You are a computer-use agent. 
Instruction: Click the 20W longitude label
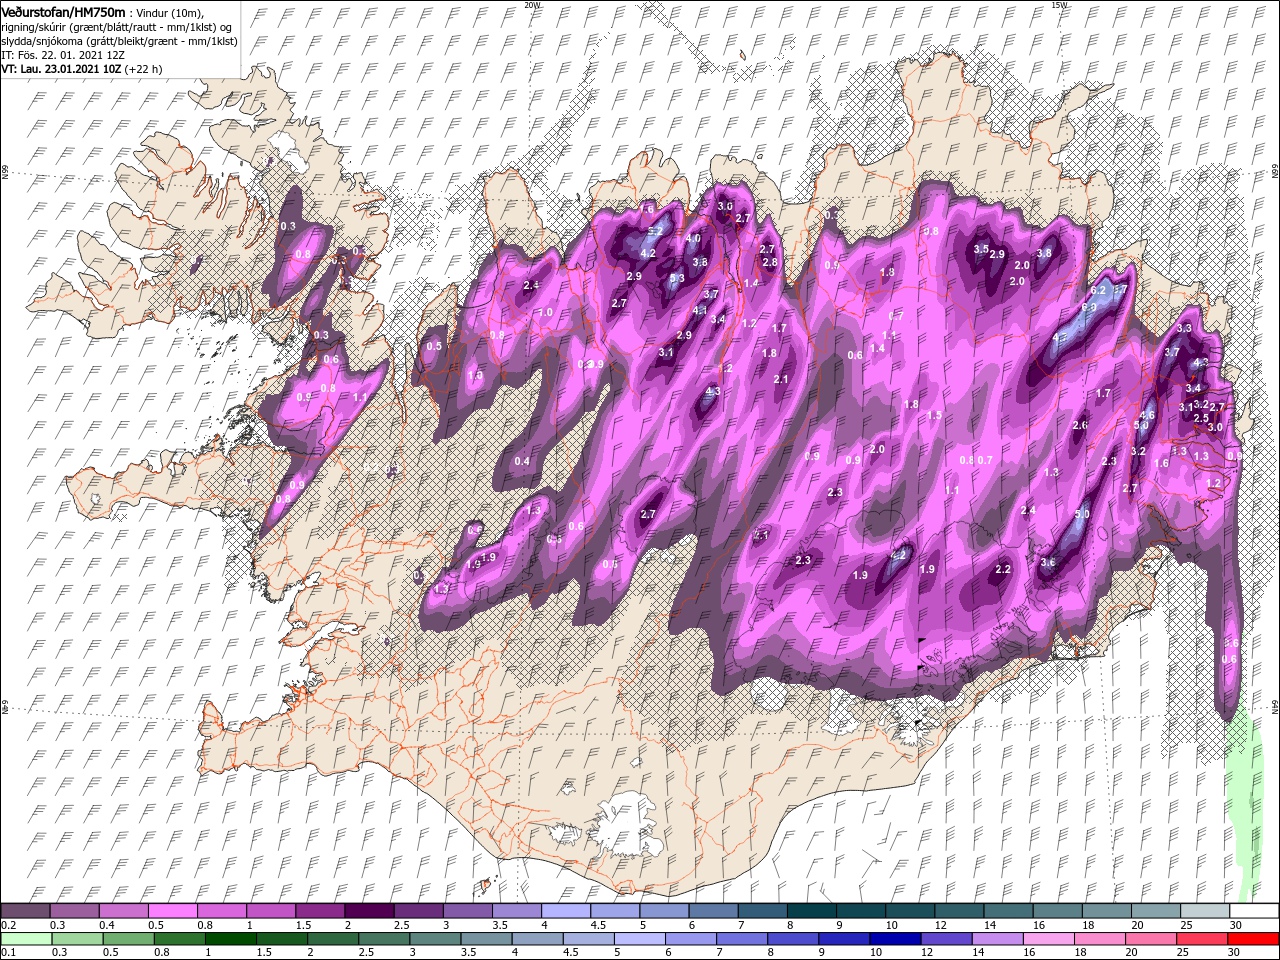point(531,5)
